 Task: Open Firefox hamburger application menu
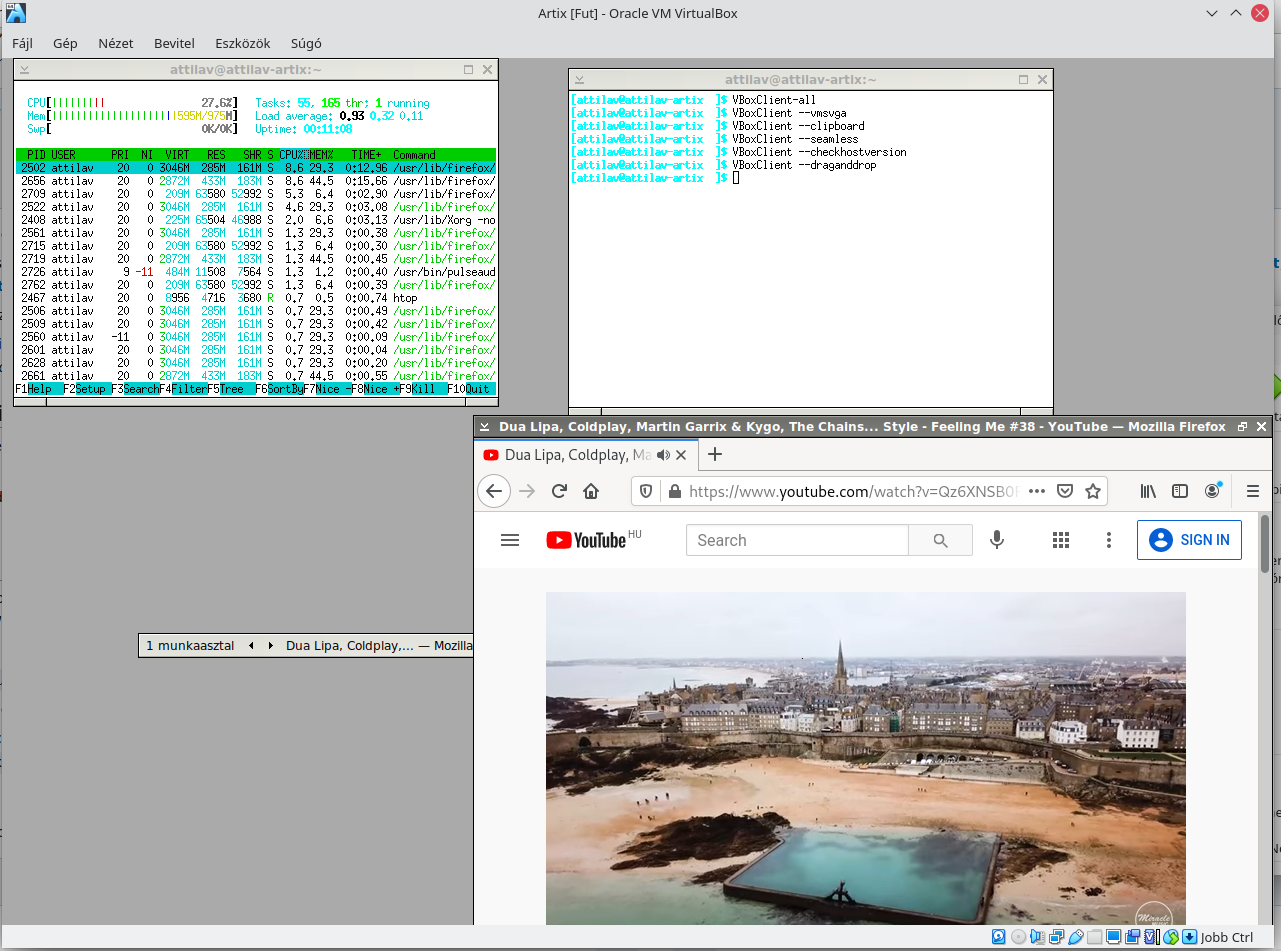point(1253,491)
